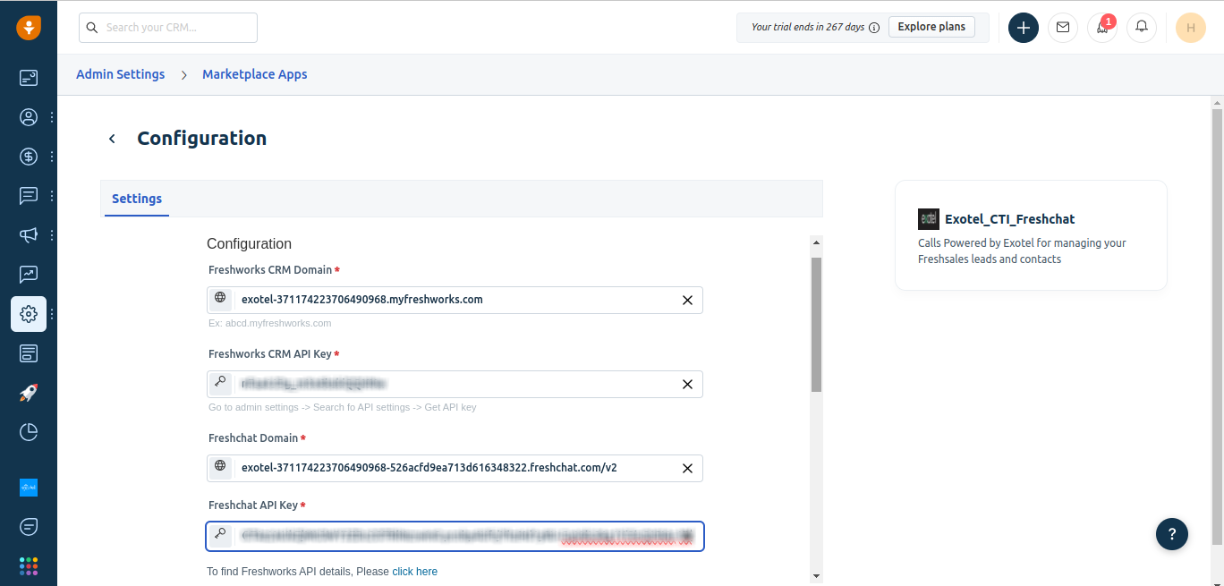Go to the Admin Settings breadcrumb
This screenshot has height=586, width=1224.
pos(120,75)
